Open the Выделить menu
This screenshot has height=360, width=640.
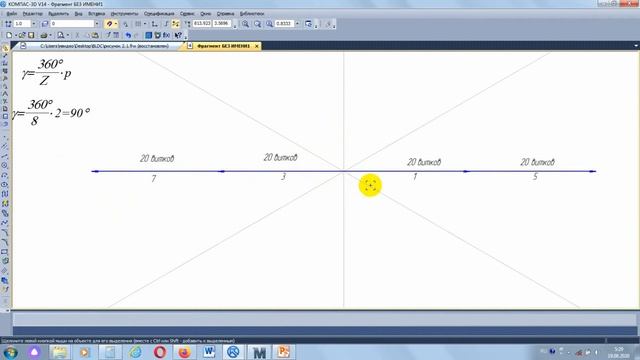[58, 13]
